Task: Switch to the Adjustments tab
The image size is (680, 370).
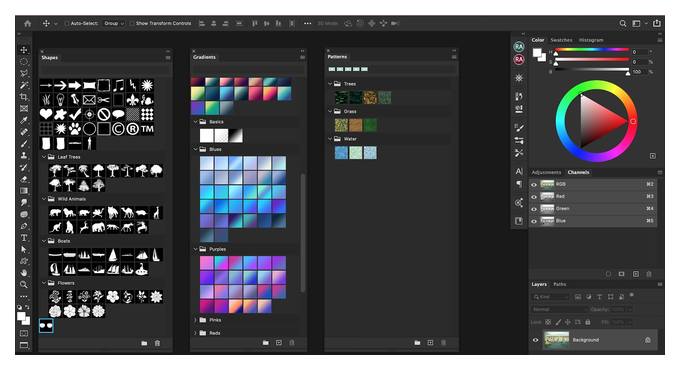Action: pyautogui.click(x=546, y=172)
